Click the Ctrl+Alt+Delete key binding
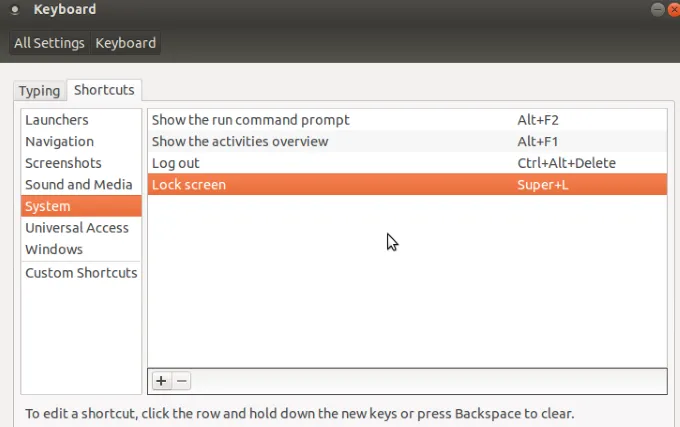This screenshot has width=680, height=427. [x=566, y=163]
